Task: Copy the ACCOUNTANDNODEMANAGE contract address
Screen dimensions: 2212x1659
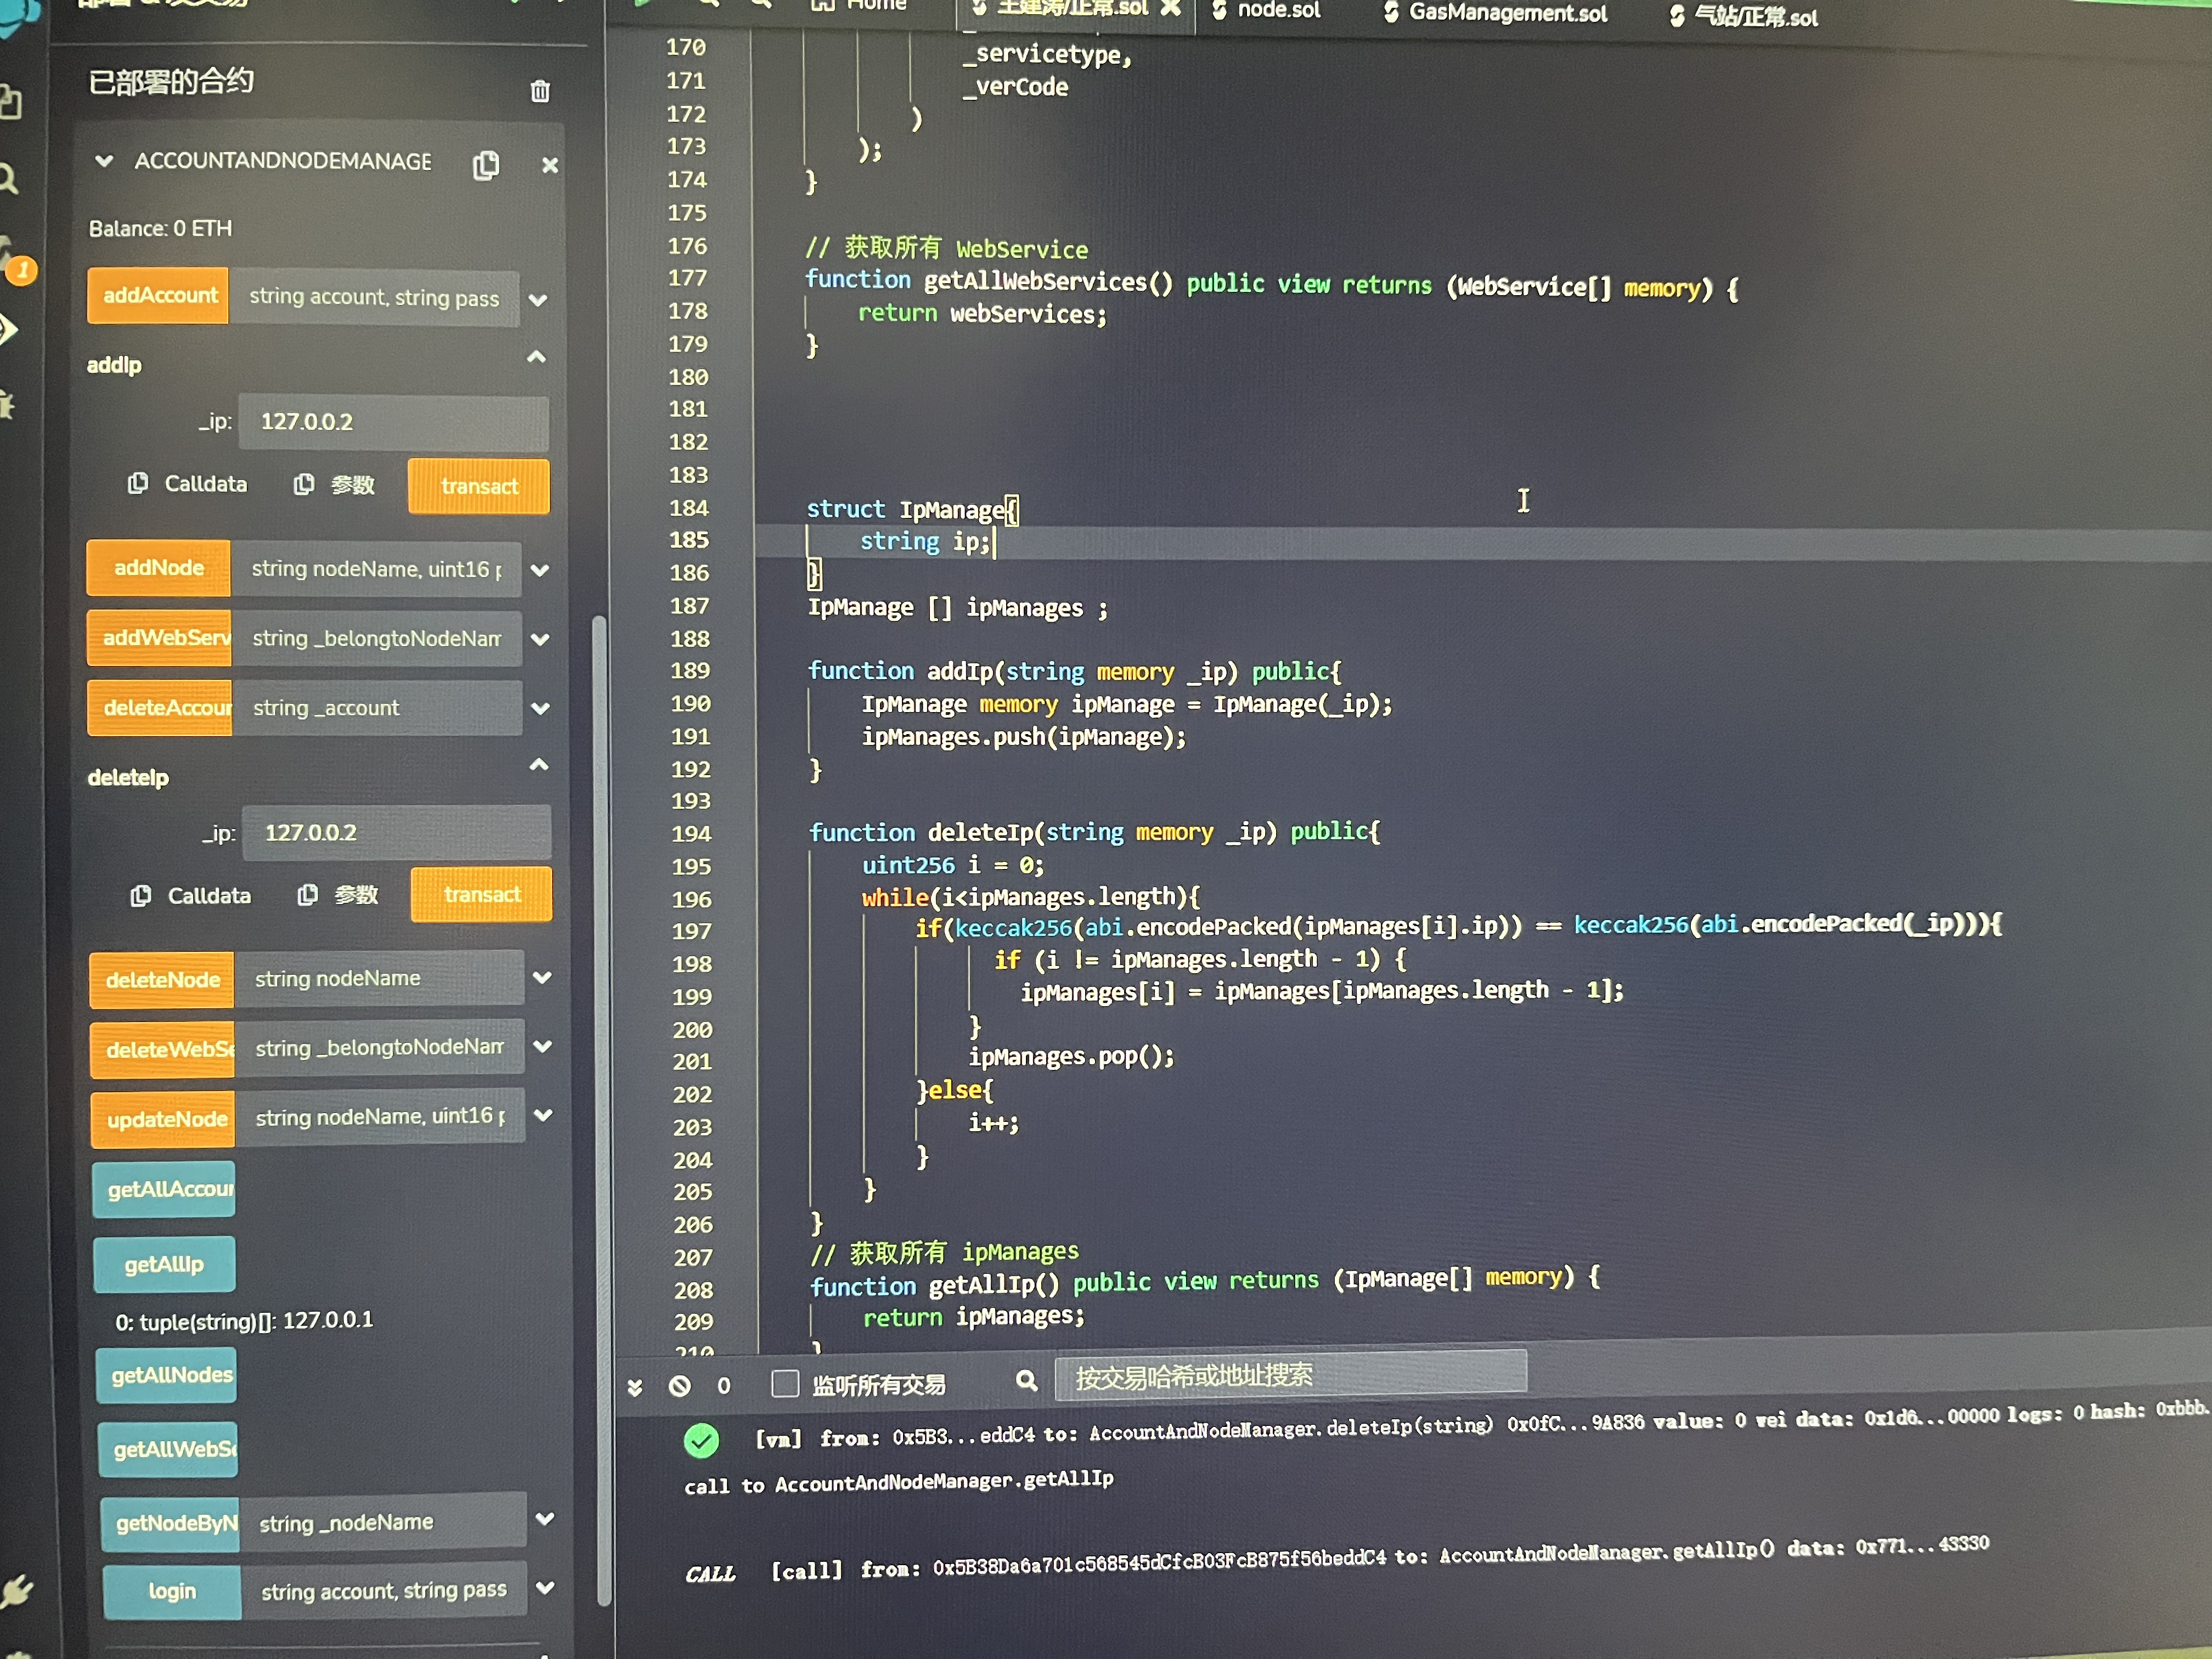Action: [x=486, y=165]
